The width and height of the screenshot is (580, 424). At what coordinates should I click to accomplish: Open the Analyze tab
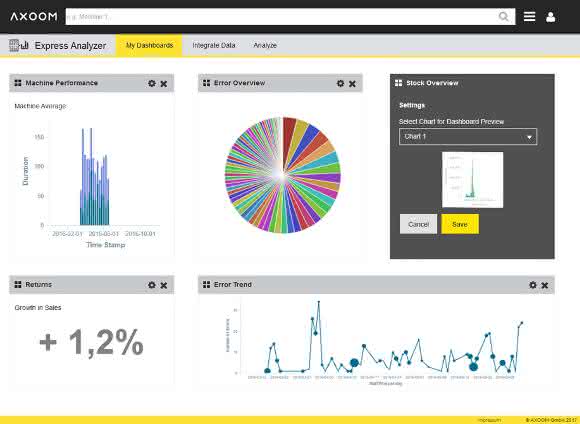coord(265,46)
